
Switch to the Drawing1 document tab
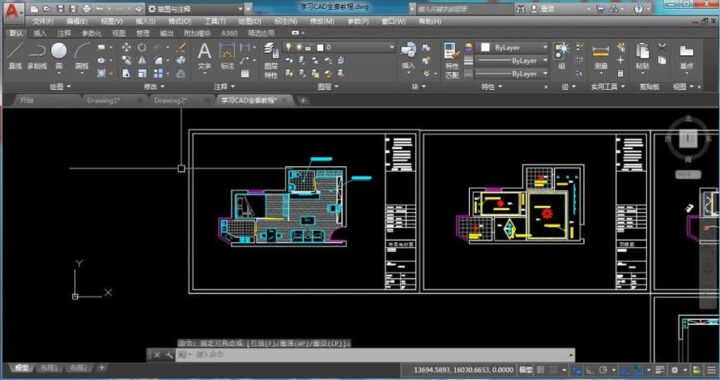(x=104, y=100)
